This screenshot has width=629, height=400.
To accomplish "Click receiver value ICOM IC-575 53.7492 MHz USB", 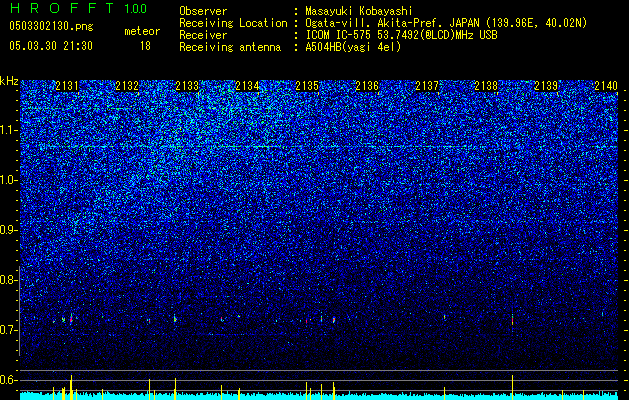I will 402,35.
